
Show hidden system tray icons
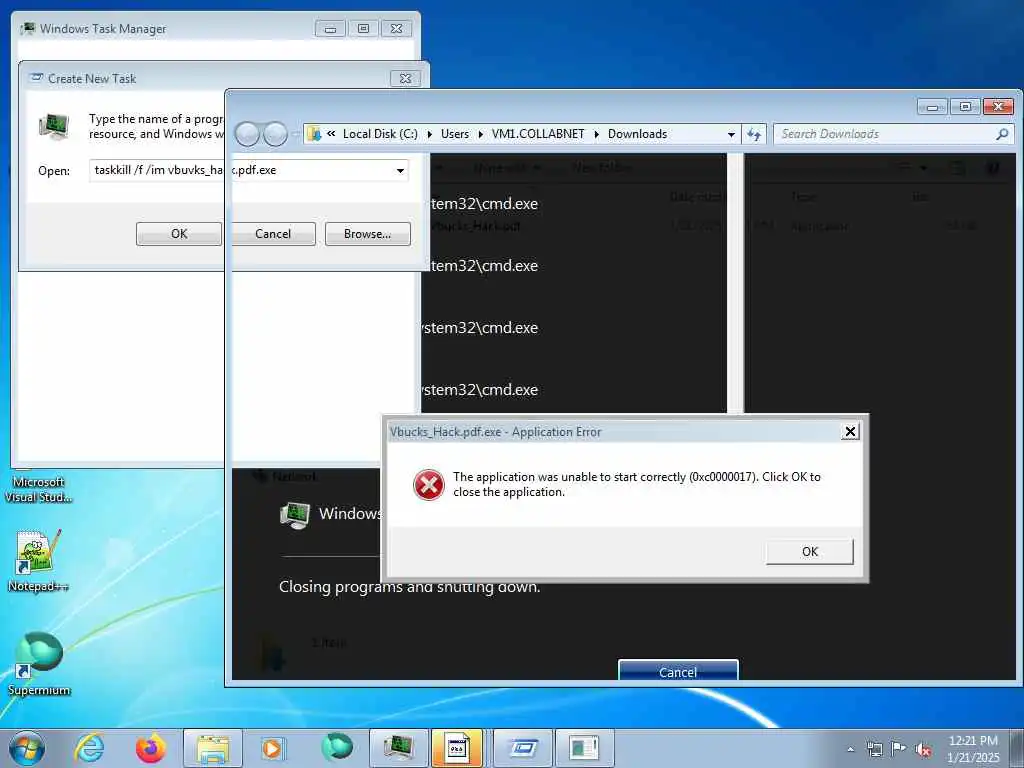click(x=850, y=750)
